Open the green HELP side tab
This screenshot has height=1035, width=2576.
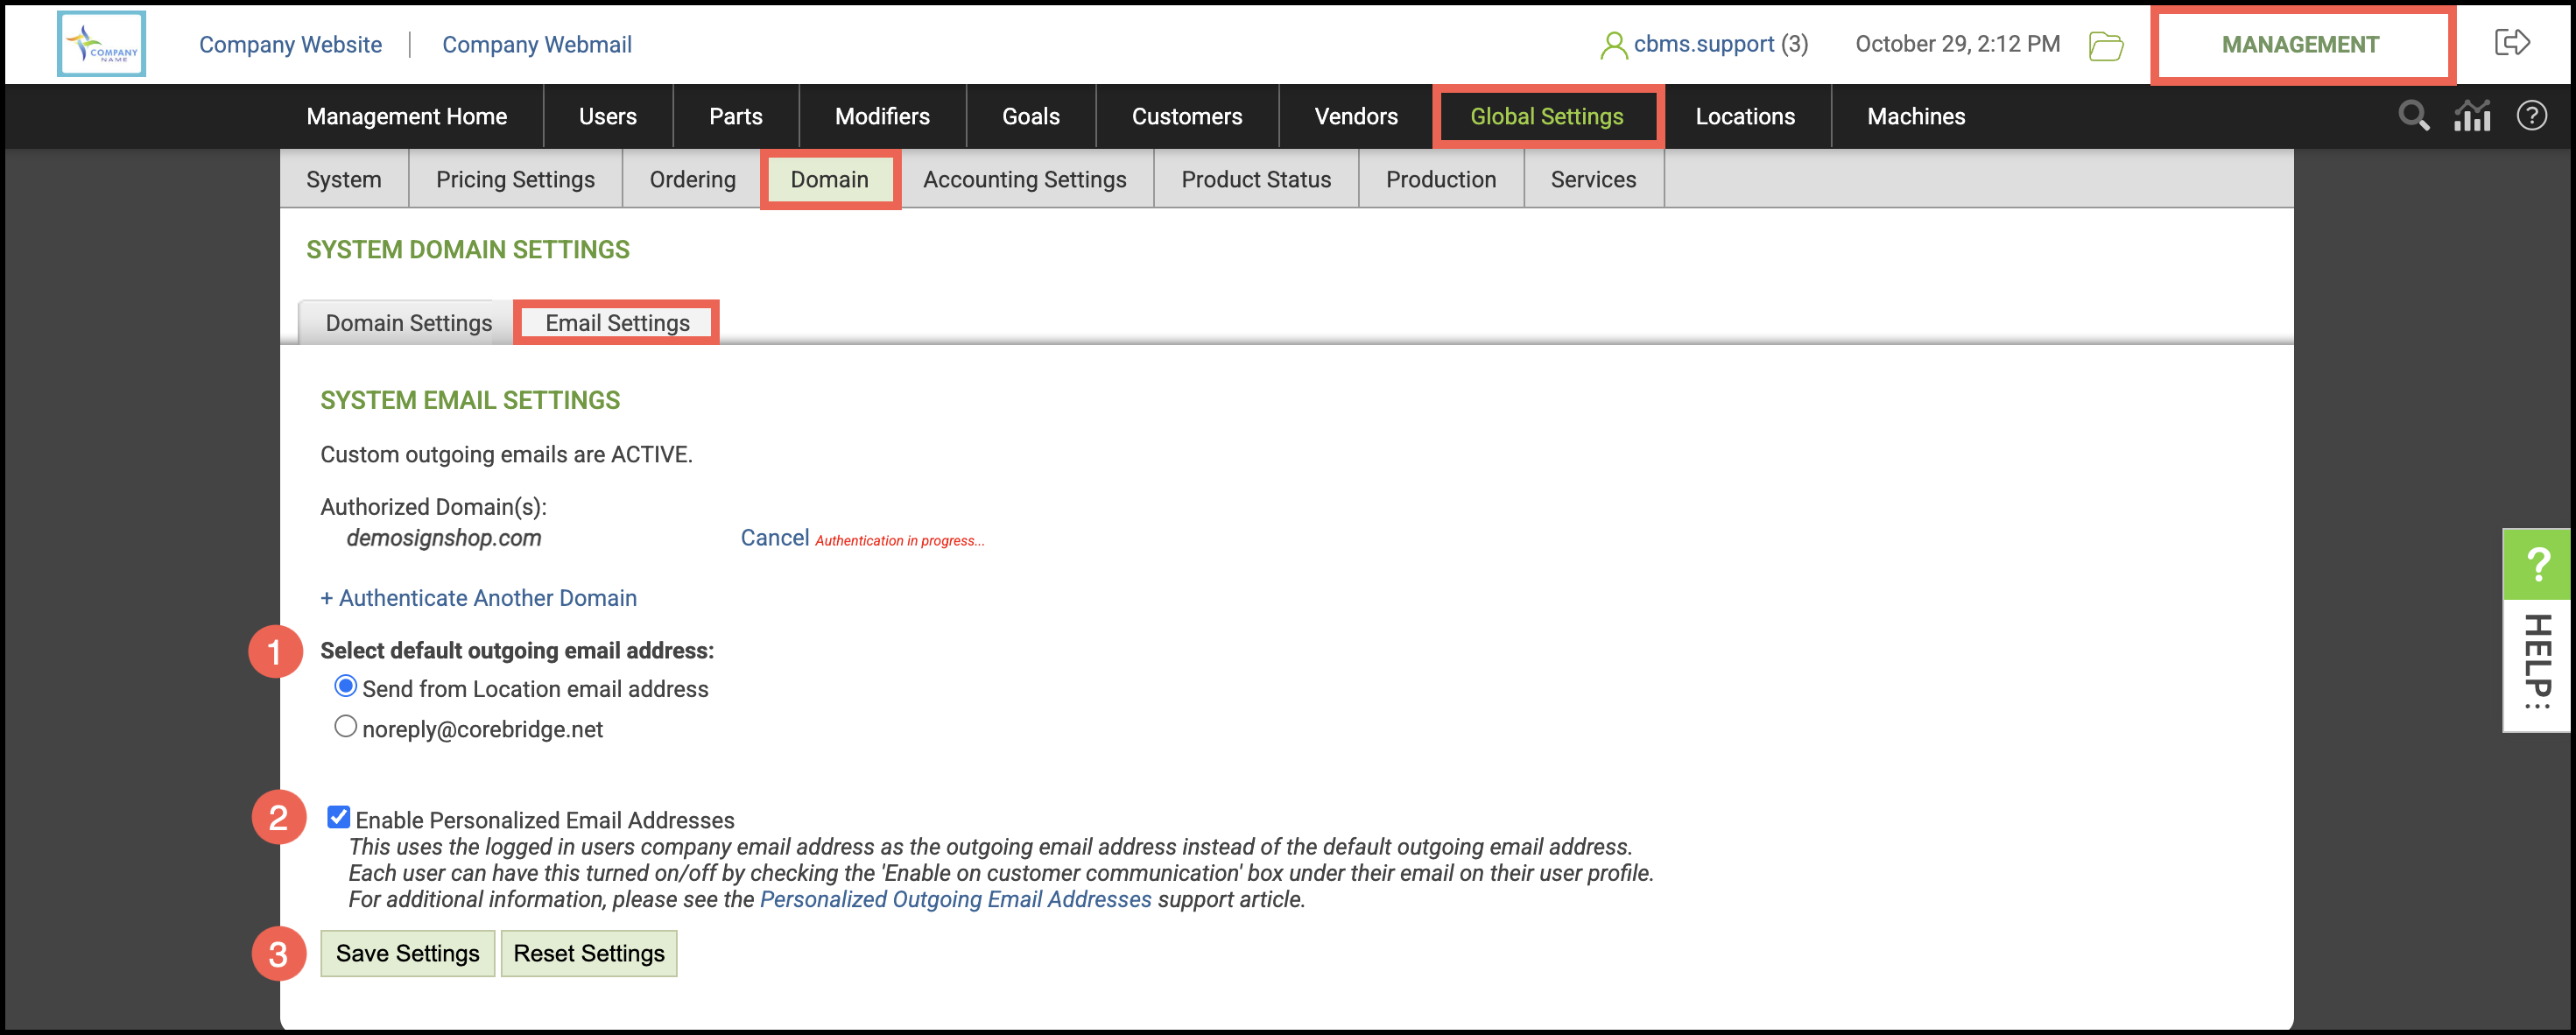click(x=2536, y=630)
